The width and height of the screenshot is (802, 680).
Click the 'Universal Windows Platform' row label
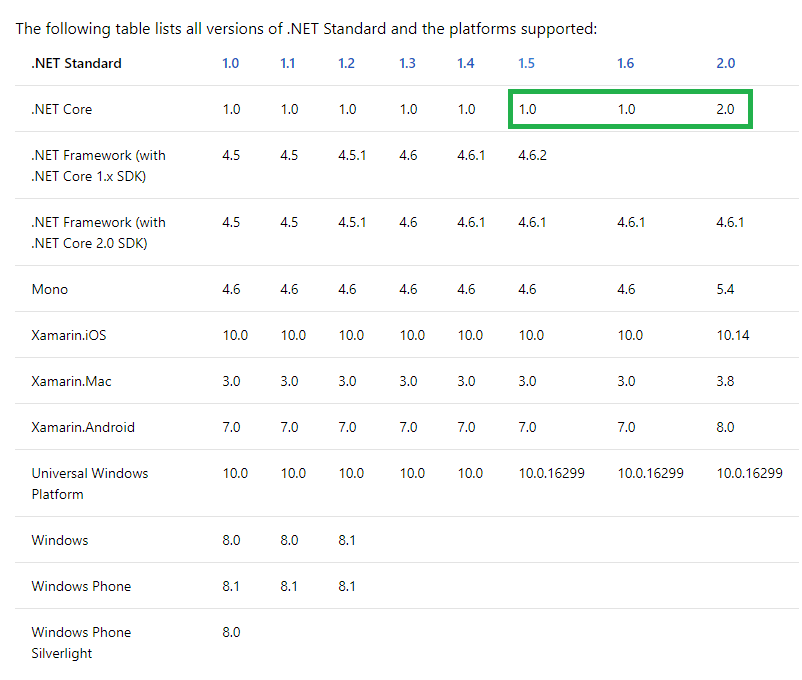click(90, 484)
